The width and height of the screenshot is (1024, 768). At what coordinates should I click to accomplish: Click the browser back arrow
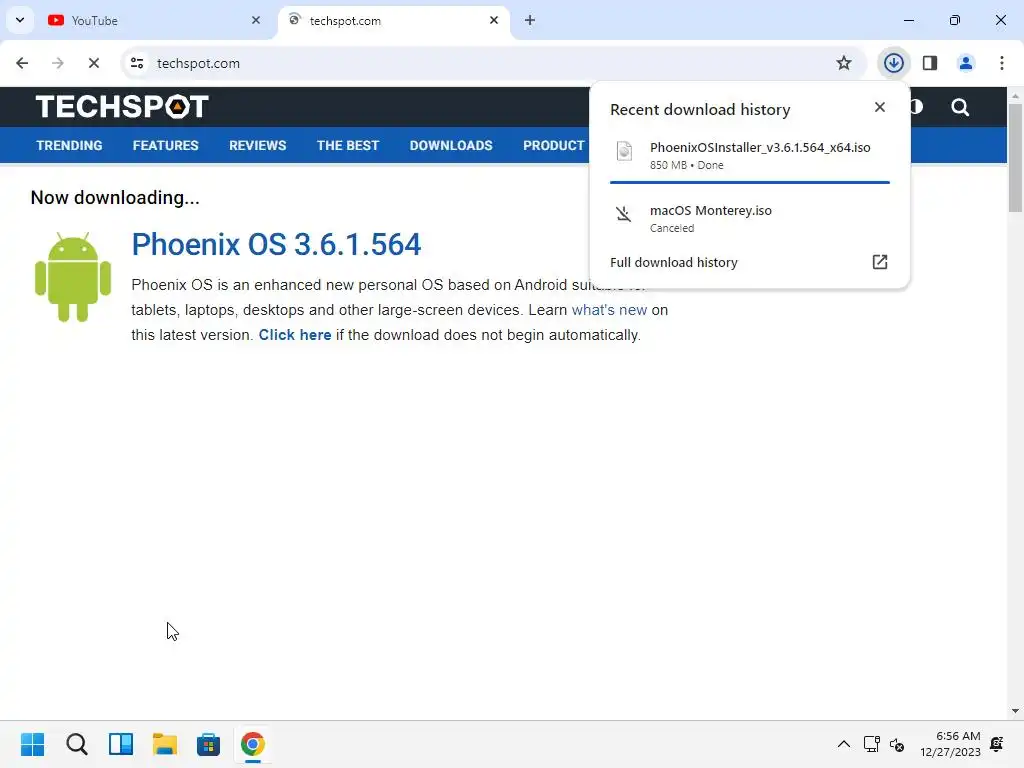coord(22,63)
